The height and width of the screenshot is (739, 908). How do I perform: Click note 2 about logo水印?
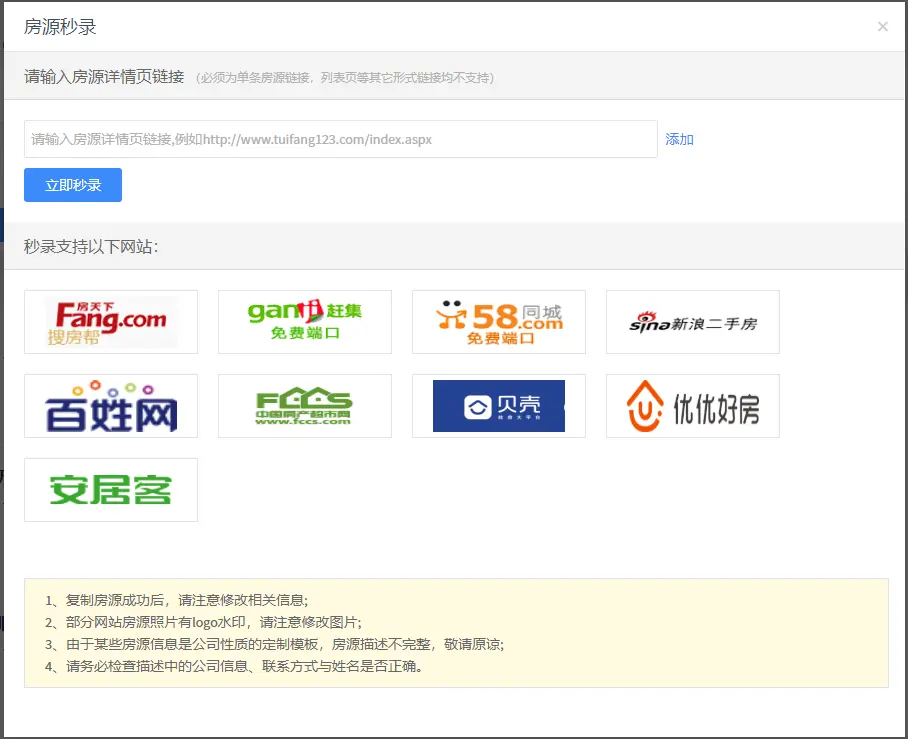pyautogui.click(x=203, y=622)
